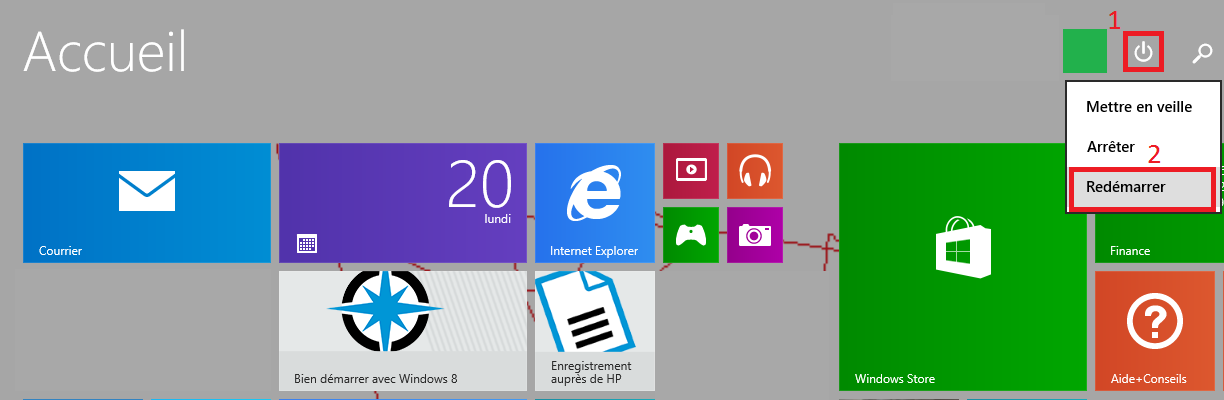Choose Arrêter in the power menu

point(1110,147)
